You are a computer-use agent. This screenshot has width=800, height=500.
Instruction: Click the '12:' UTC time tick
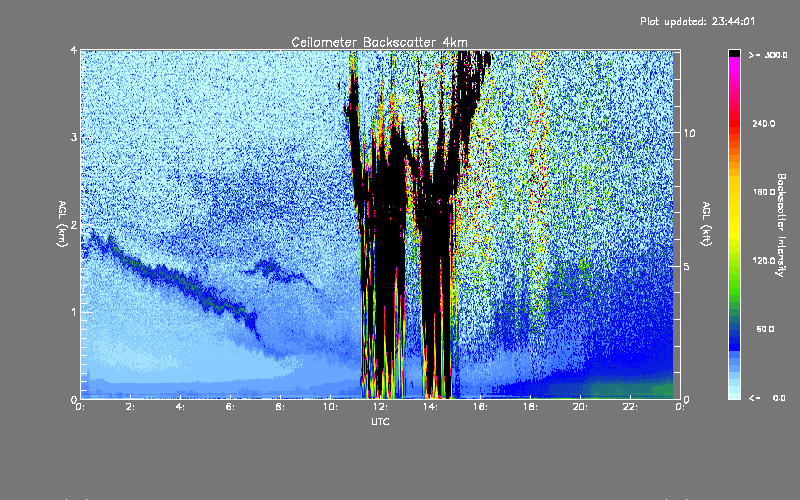click(x=380, y=407)
